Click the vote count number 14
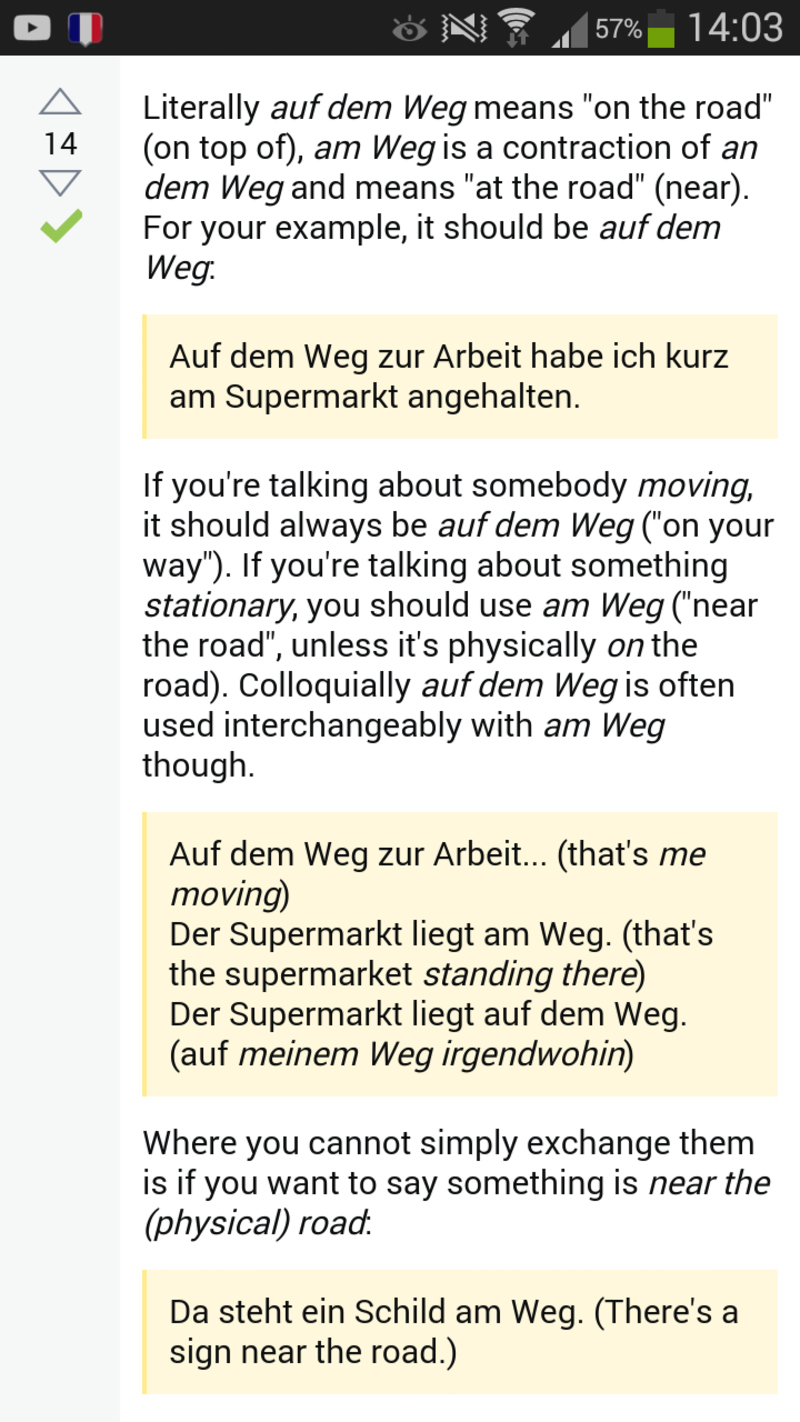Viewport: 800px width, 1422px height. (x=60, y=144)
